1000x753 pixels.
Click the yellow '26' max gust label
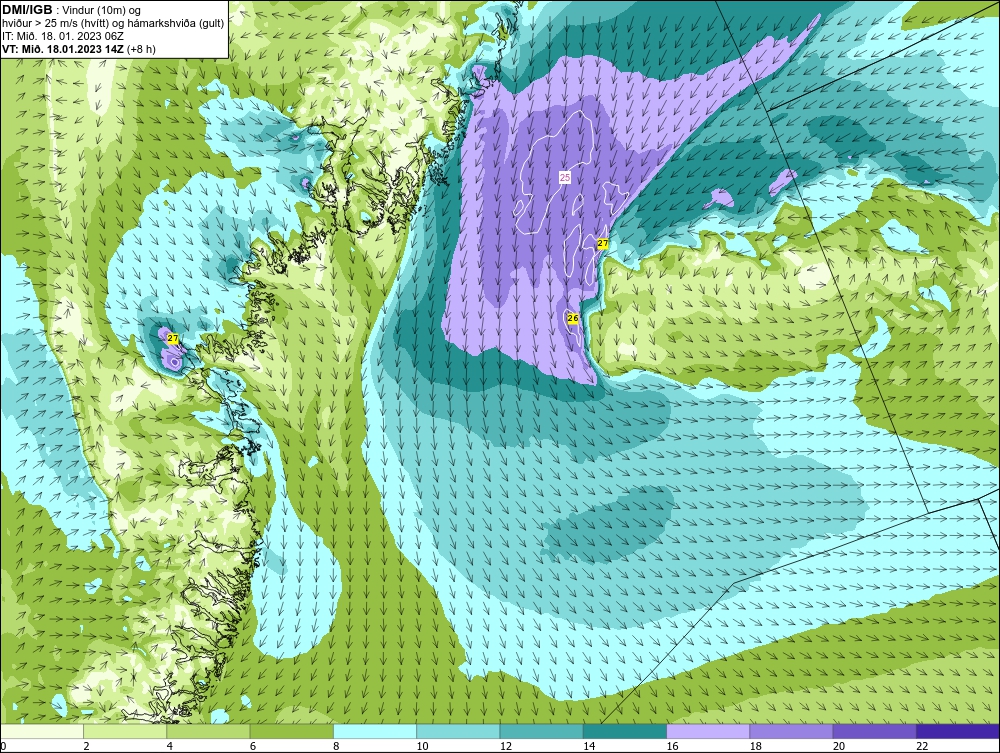(x=573, y=318)
